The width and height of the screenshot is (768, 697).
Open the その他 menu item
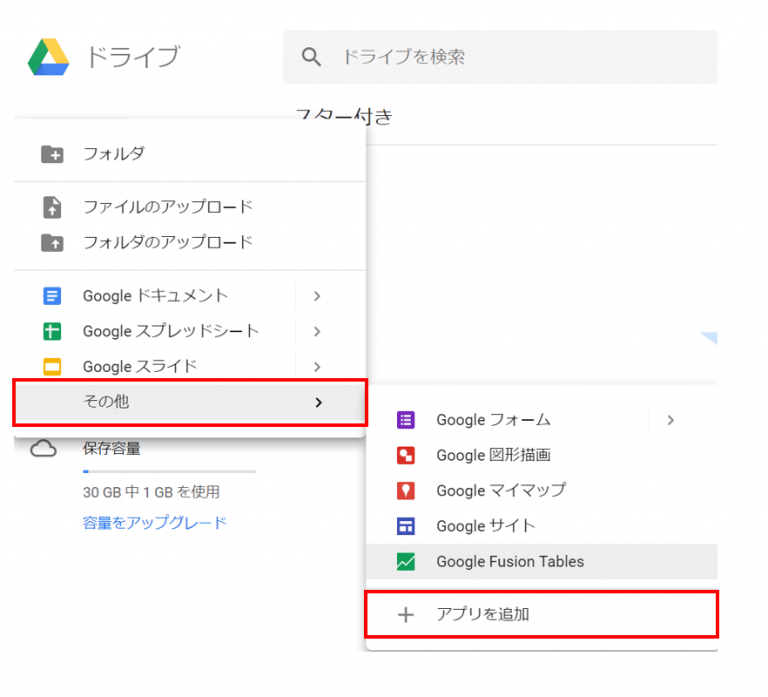(x=190, y=402)
